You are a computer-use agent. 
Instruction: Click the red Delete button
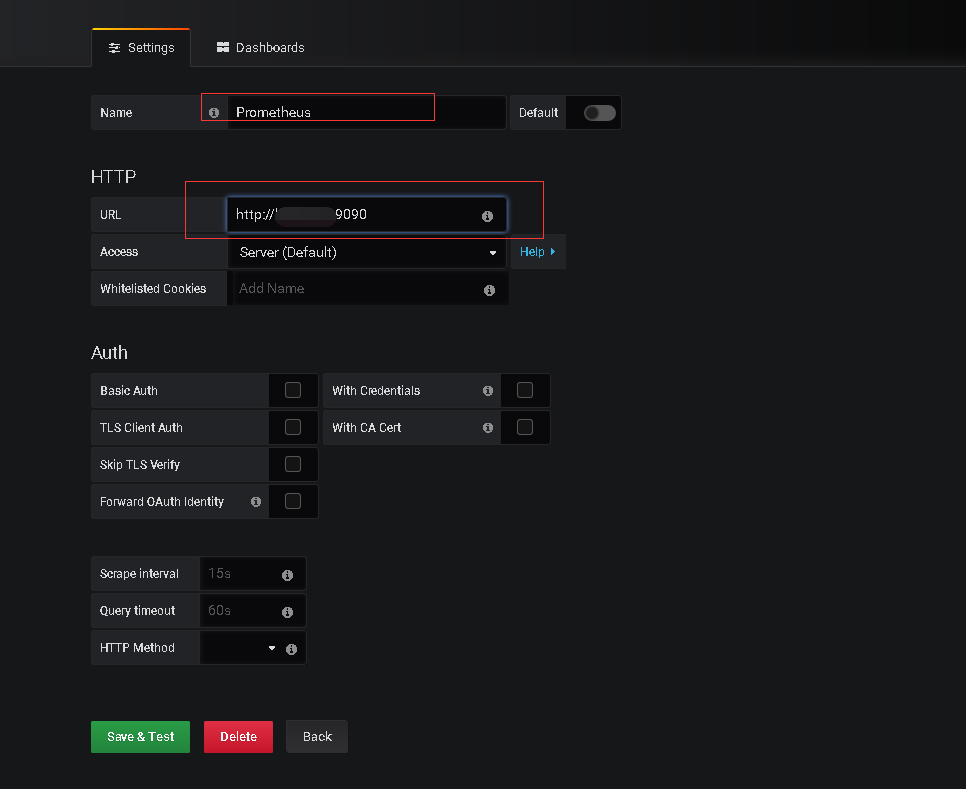[238, 737]
